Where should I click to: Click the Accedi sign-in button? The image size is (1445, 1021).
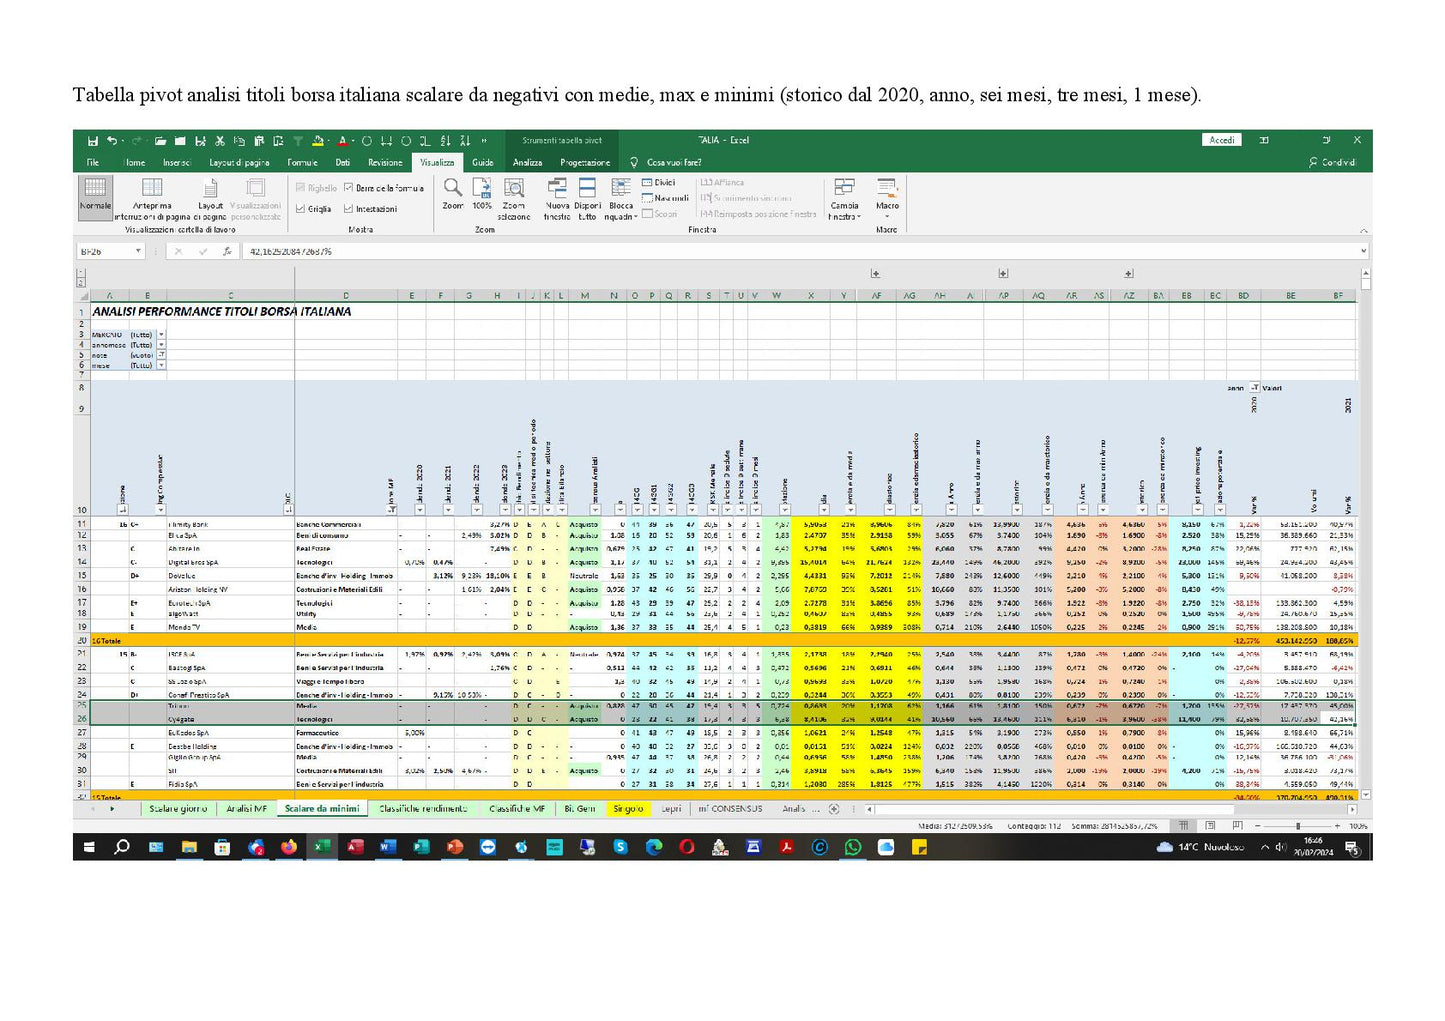[x=1221, y=140]
